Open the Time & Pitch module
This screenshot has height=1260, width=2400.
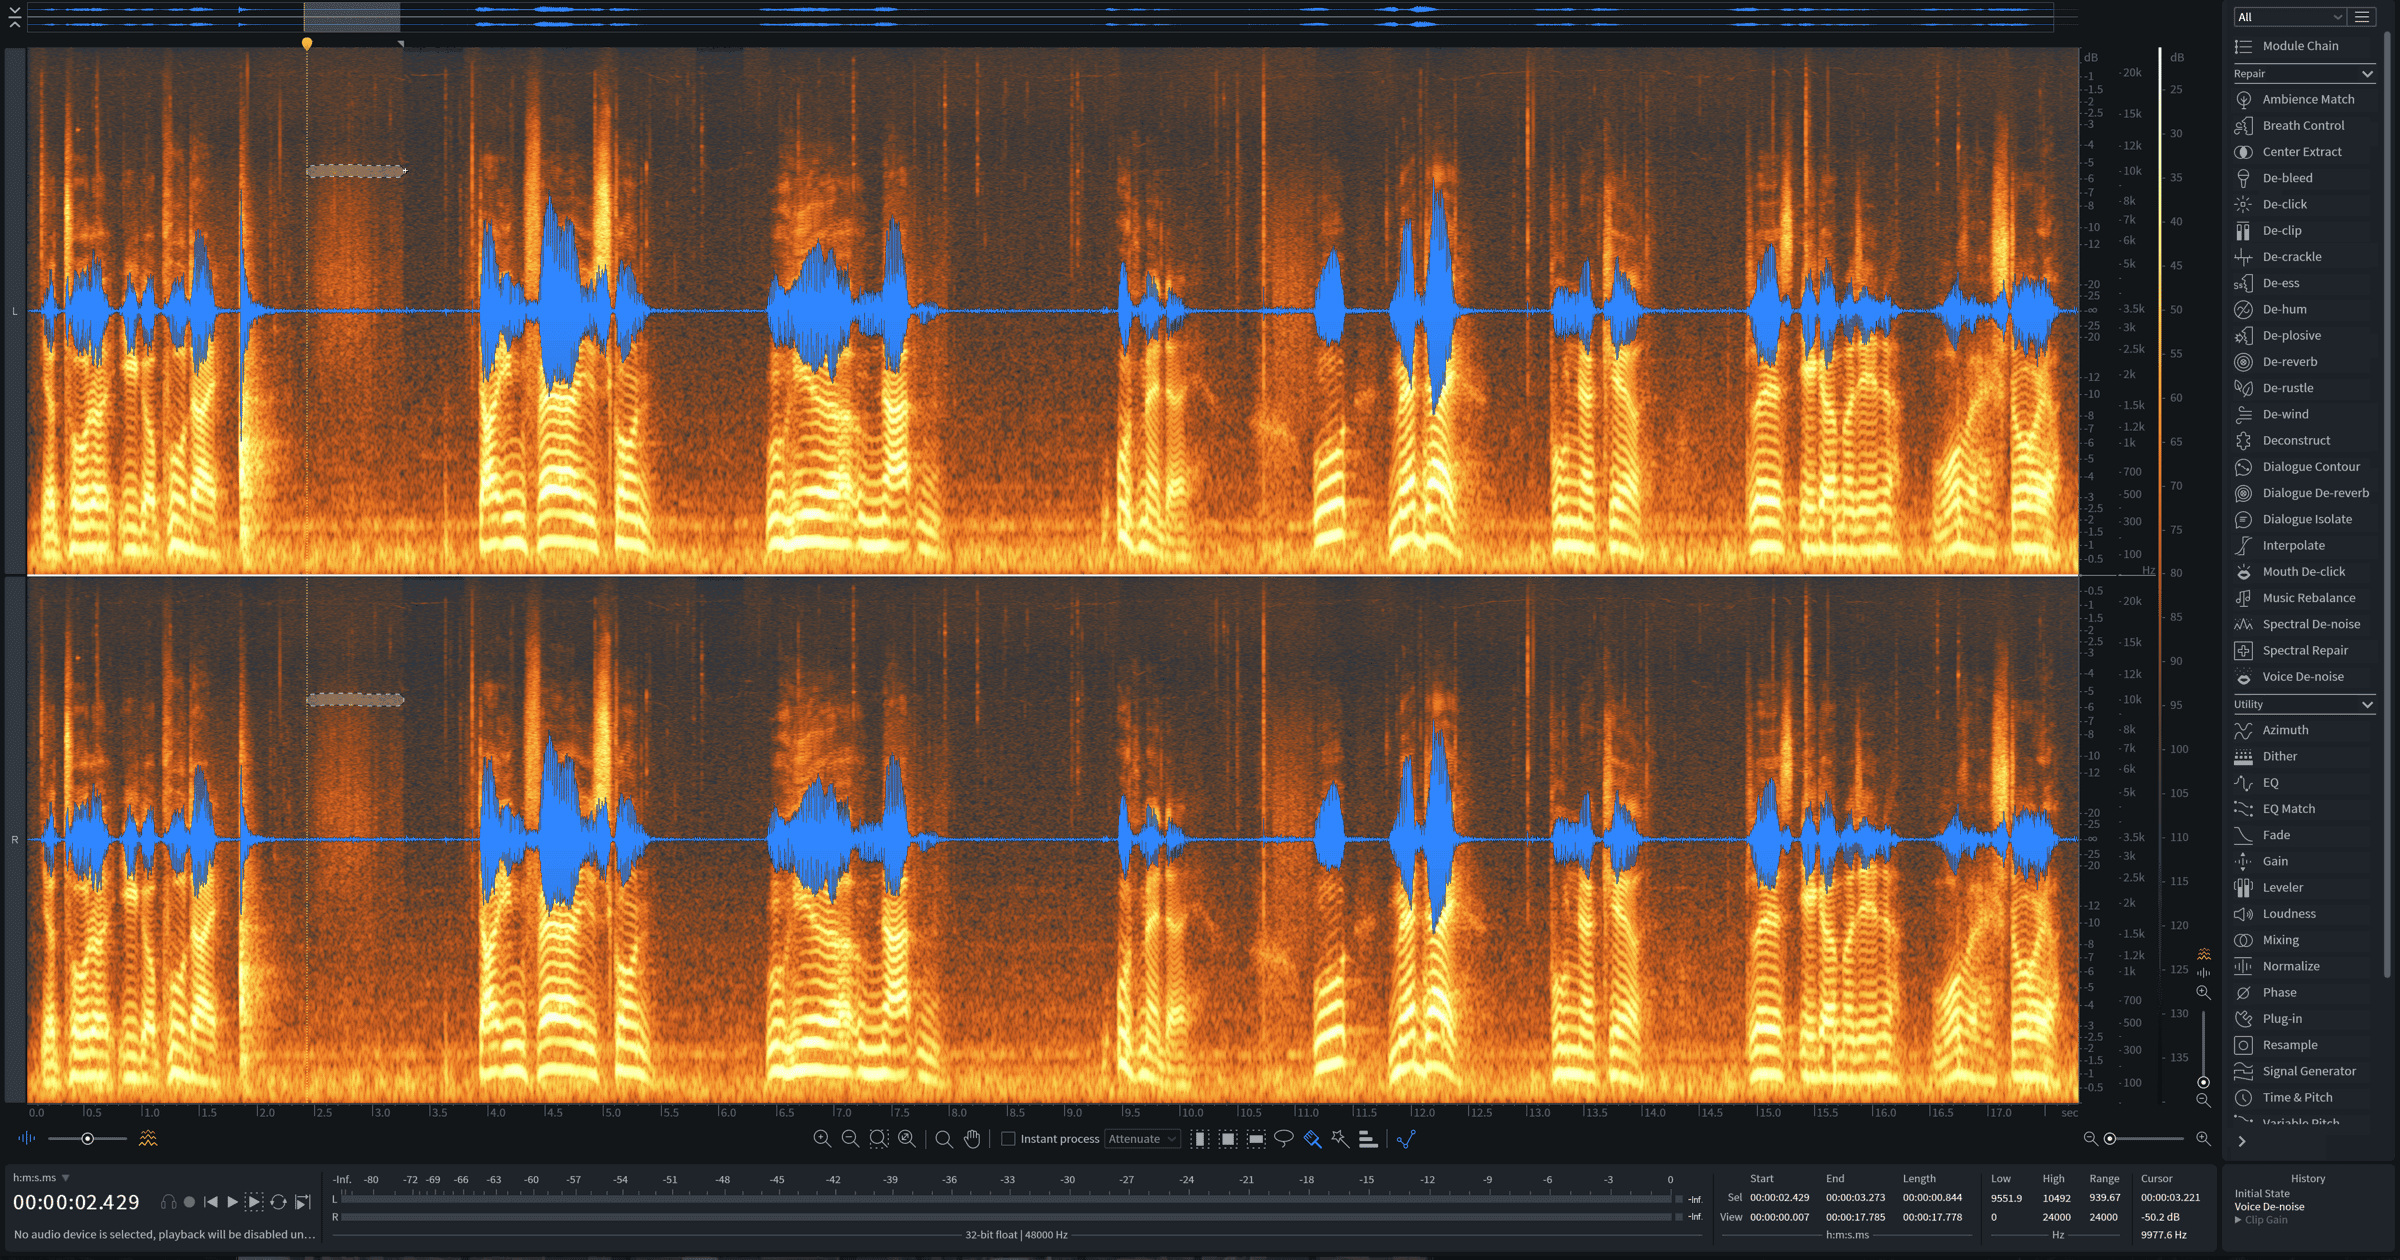2303,1098
